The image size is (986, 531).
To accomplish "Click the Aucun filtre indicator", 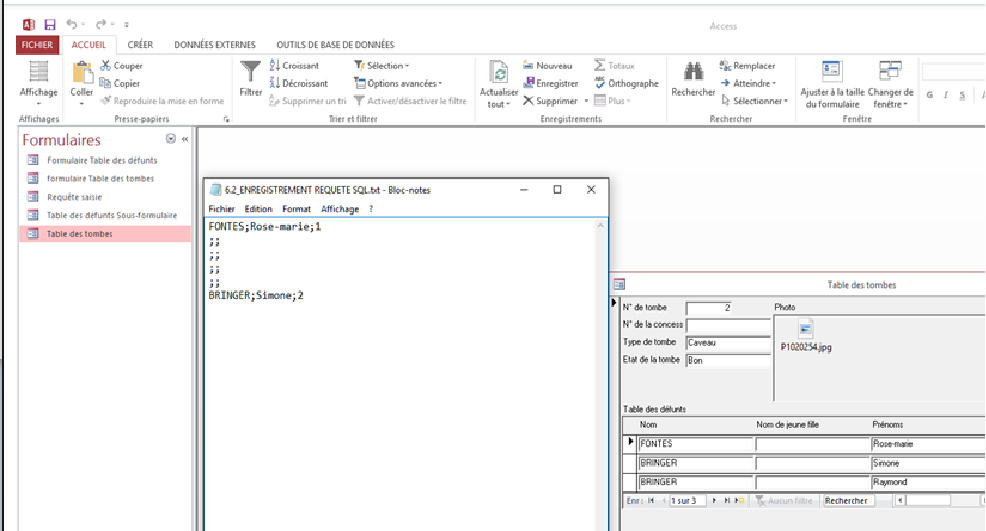I will pyautogui.click(x=784, y=501).
